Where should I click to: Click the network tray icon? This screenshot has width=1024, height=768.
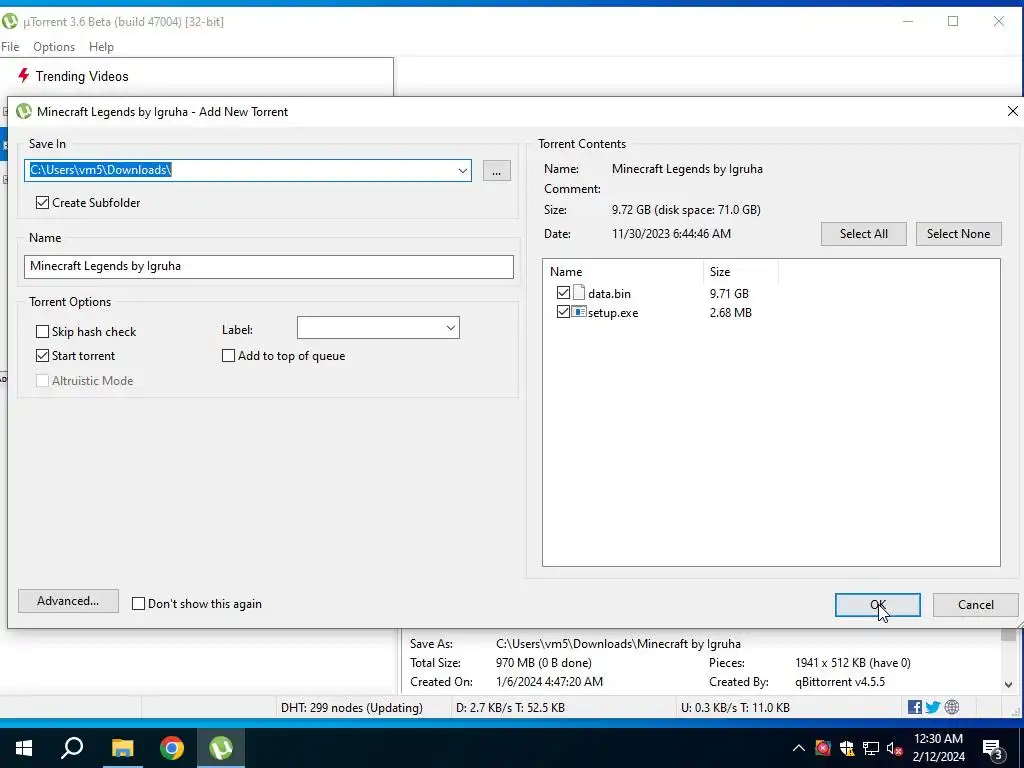click(x=871, y=748)
